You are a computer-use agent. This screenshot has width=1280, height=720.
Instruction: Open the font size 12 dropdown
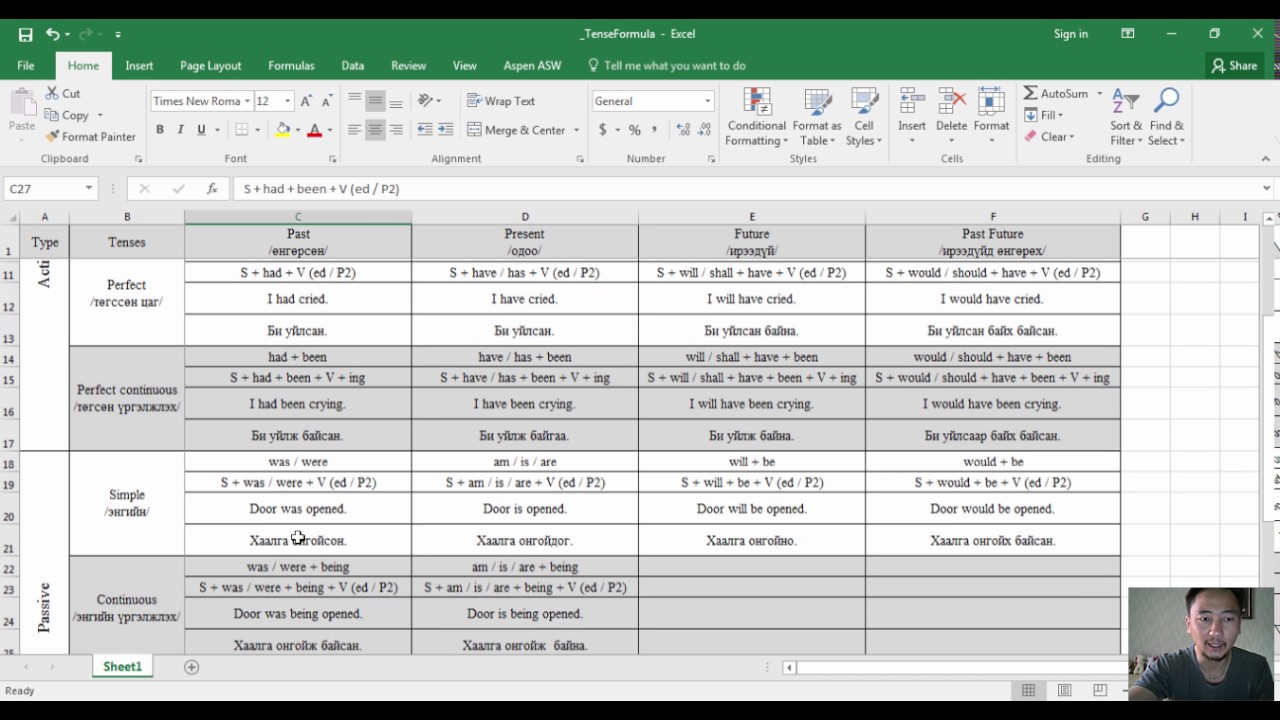287,101
